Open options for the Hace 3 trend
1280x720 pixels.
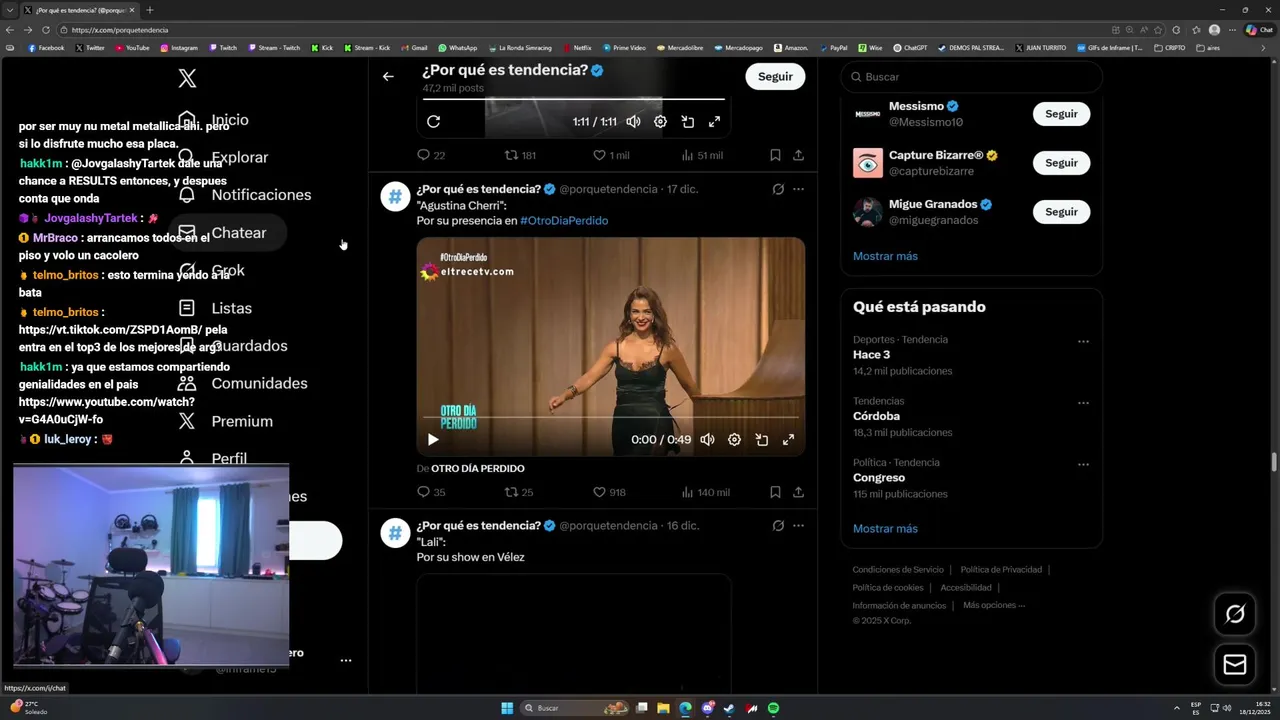point(1083,342)
